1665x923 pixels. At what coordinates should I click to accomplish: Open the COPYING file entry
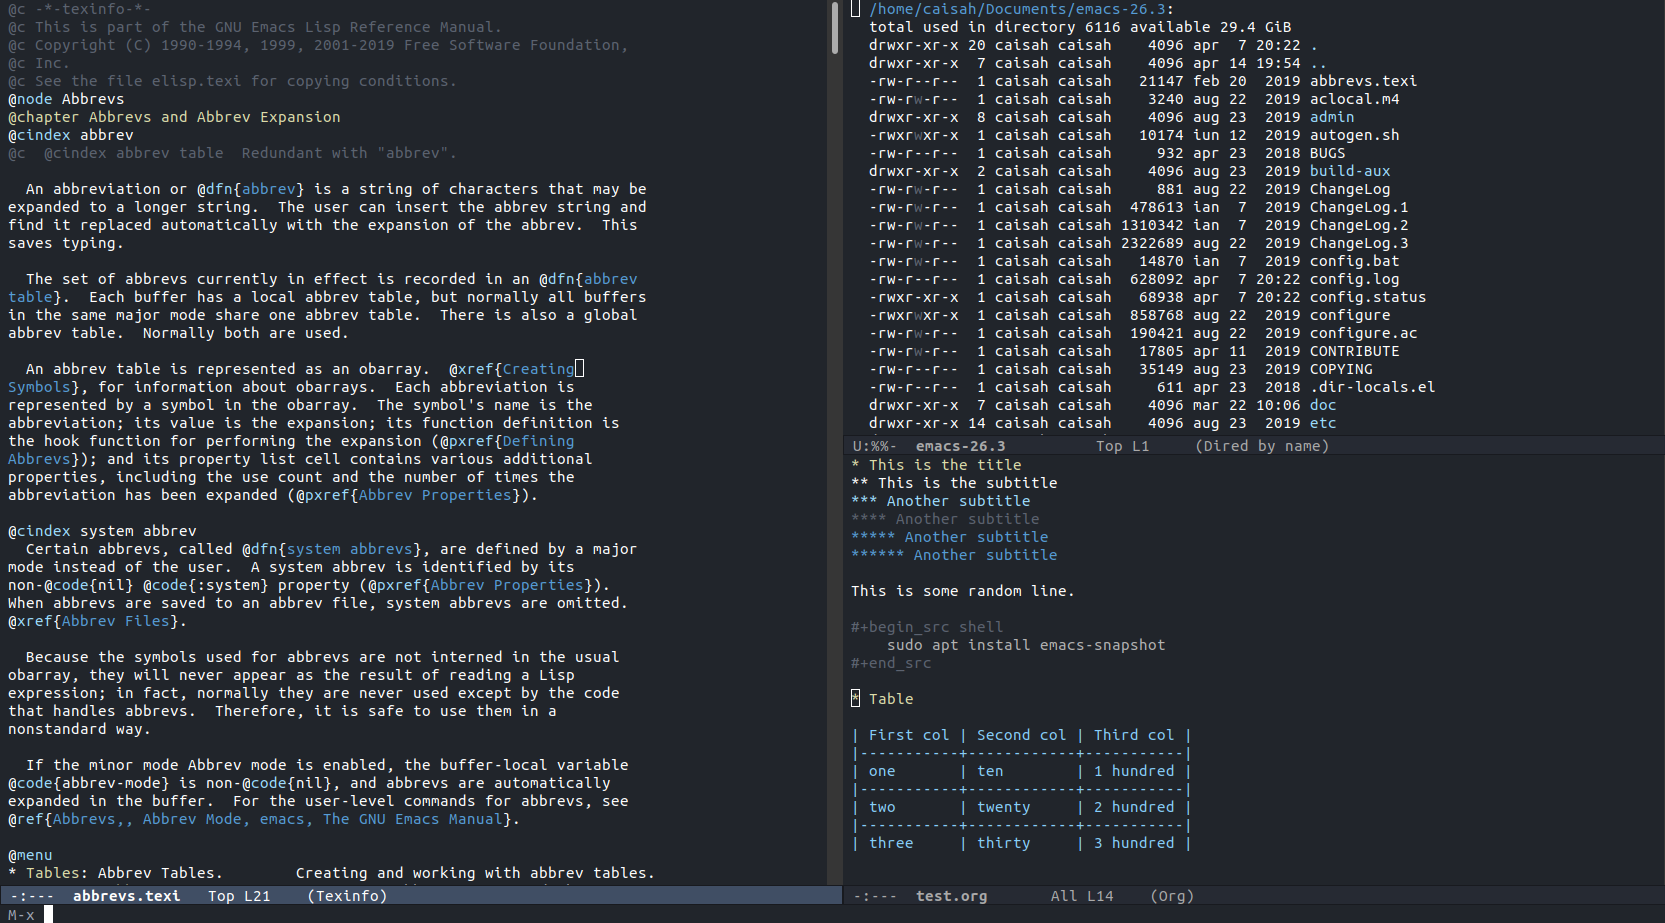tap(1341, 369)
